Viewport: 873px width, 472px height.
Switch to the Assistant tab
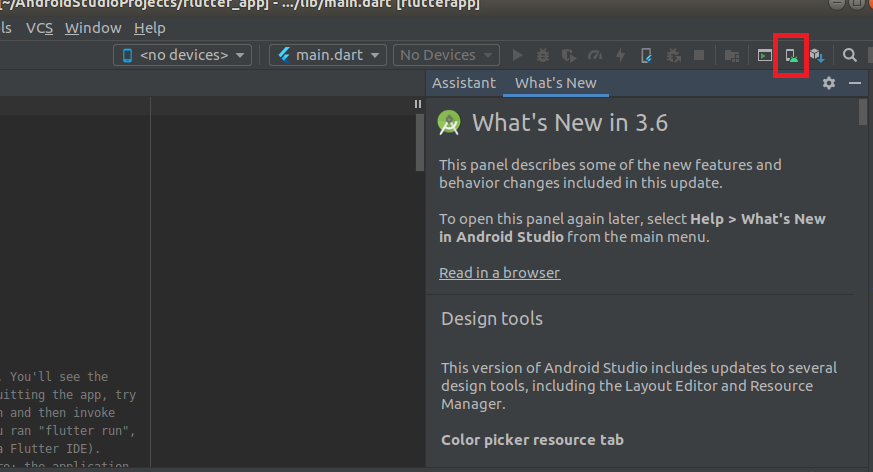click(x=464, y=83)
